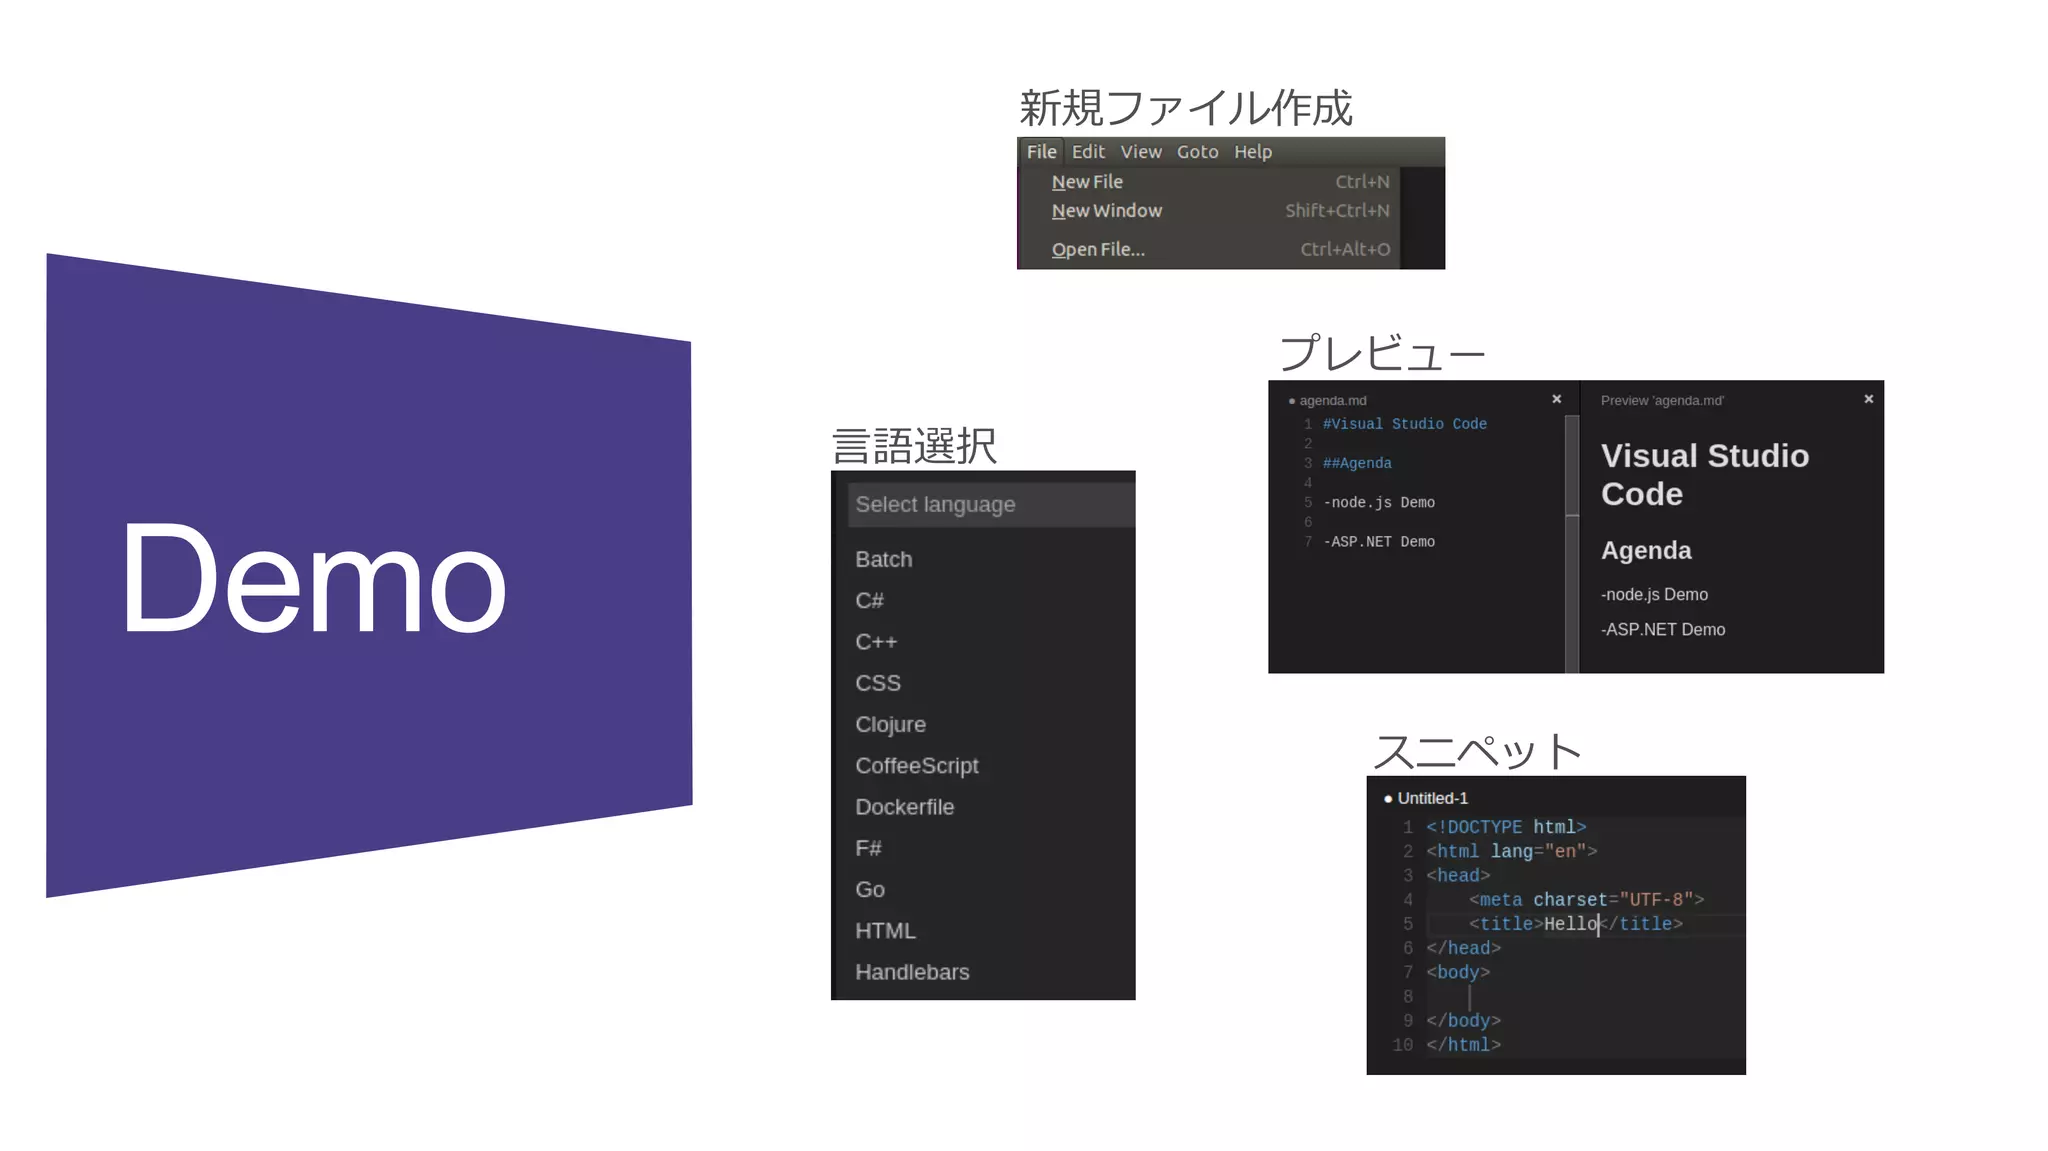Pick Dockerfile from the language list
This screenshot has width=2048, height=1151.
pos(904,807)
